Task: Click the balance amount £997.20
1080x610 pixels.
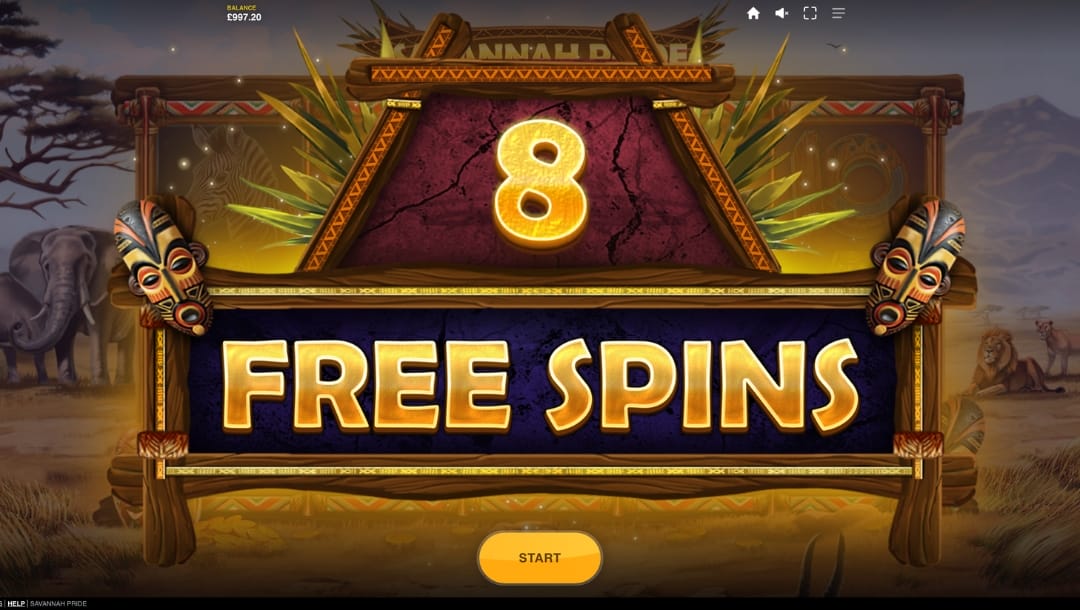Action: tap(244, 17)
